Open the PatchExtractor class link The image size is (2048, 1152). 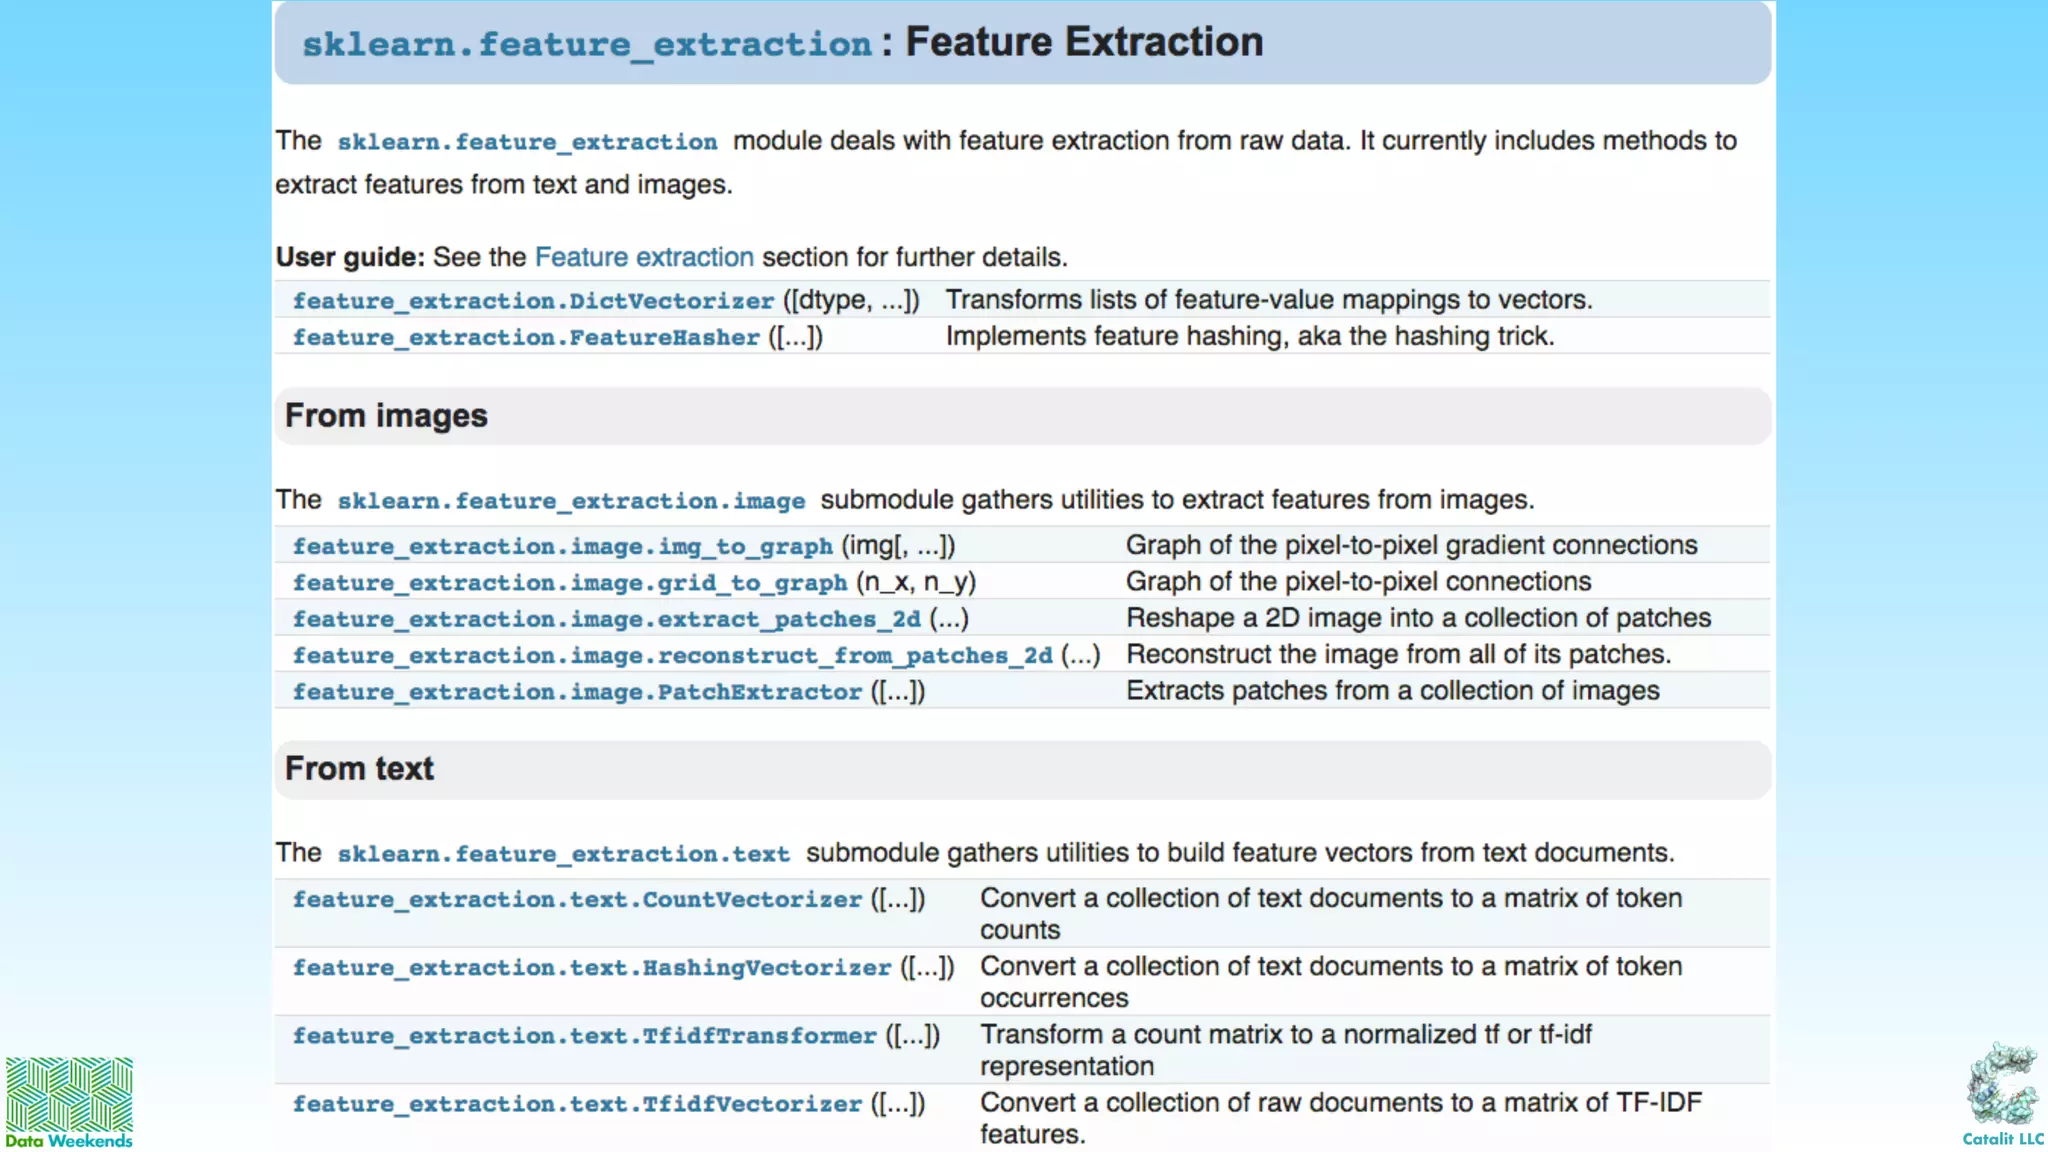click(577, 692)
